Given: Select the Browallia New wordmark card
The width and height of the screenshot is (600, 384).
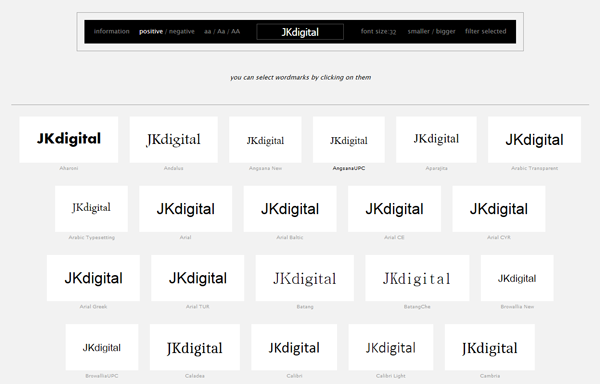Looking at the screenshot, I should [x=517, y=278].
